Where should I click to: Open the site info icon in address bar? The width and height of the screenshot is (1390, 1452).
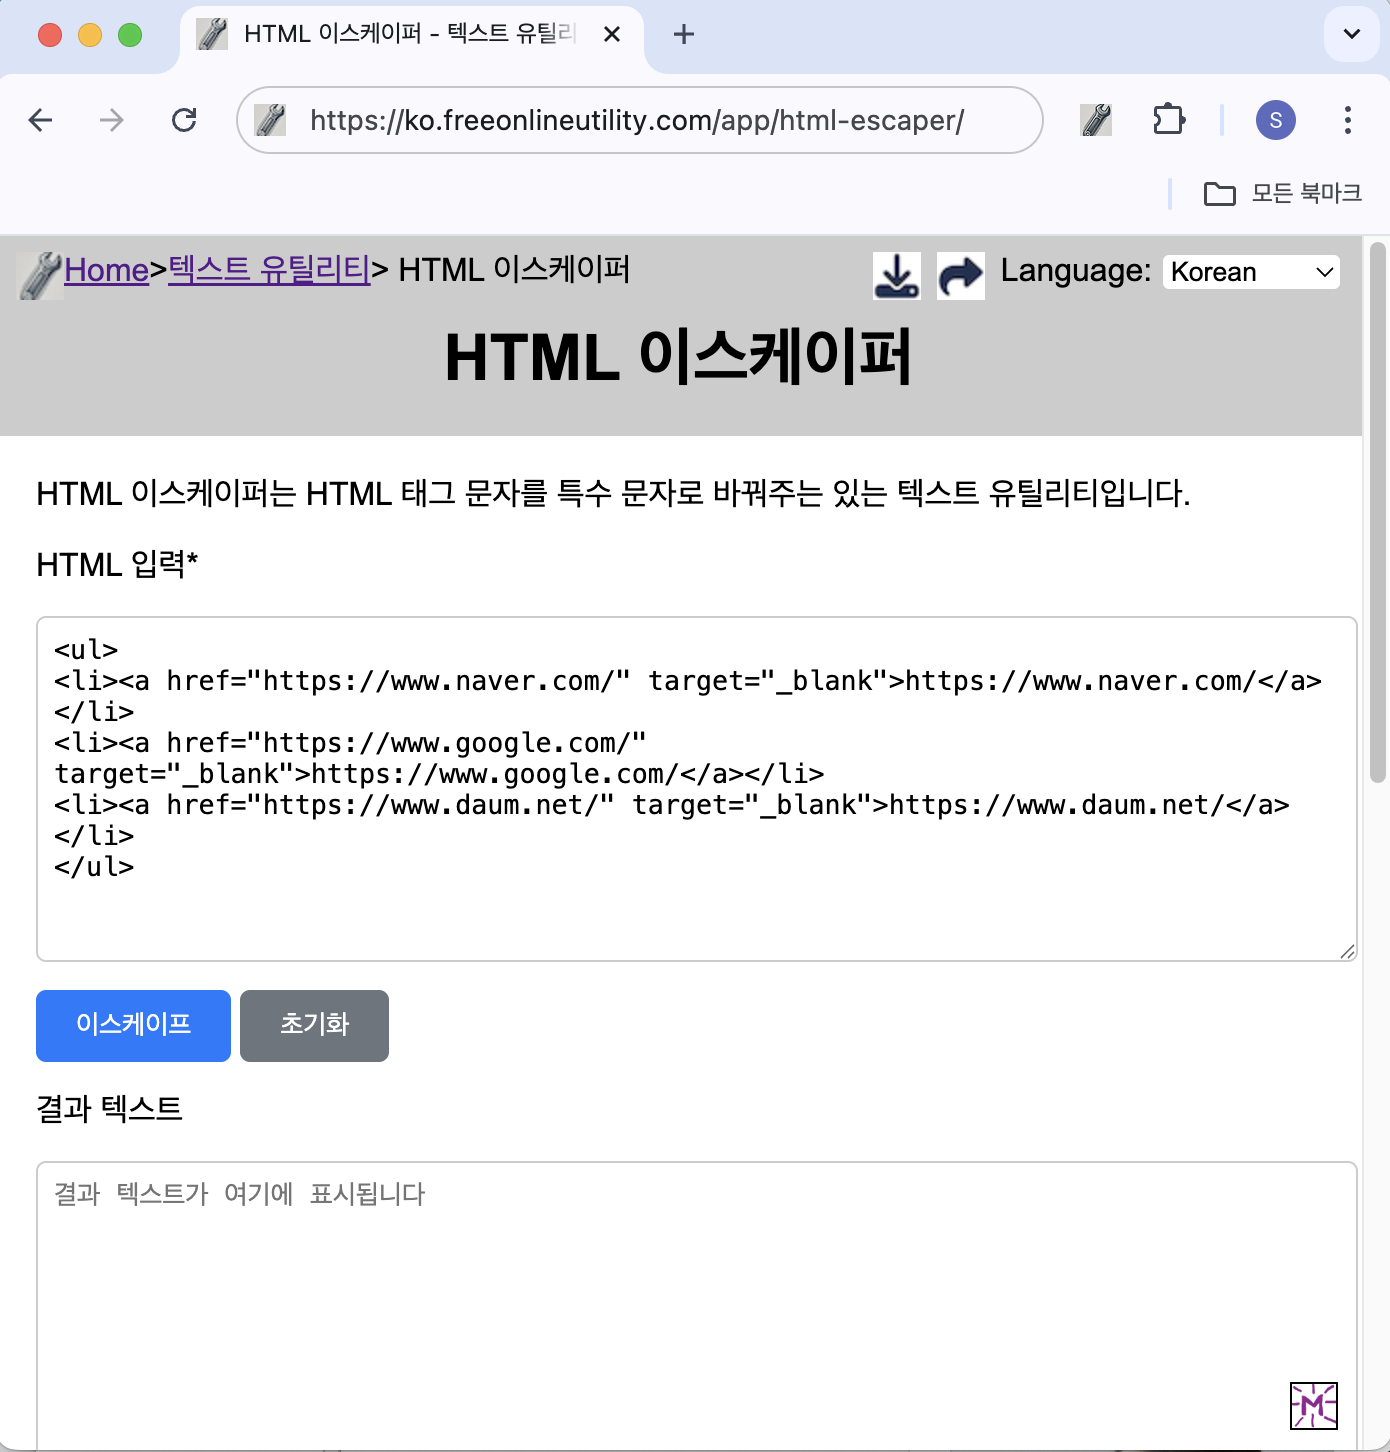coord(271,120)
